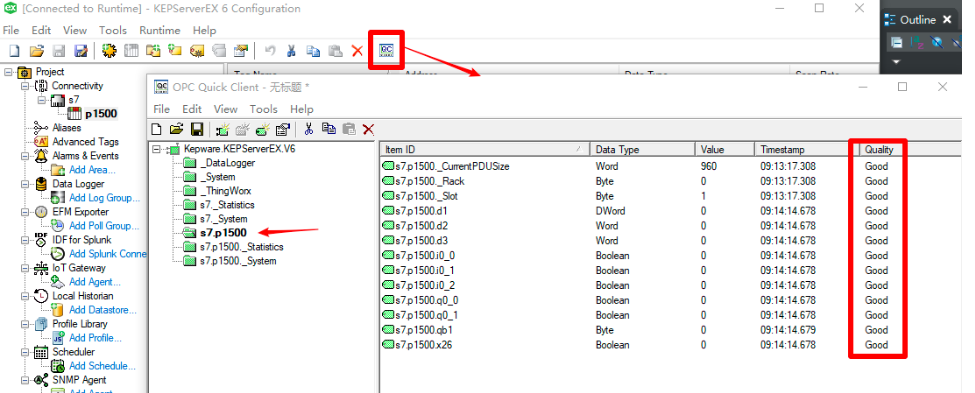Click the Open Project folder icon
Image resolution: width=975 pixels, height=393 pixels.
click(37, 51)
